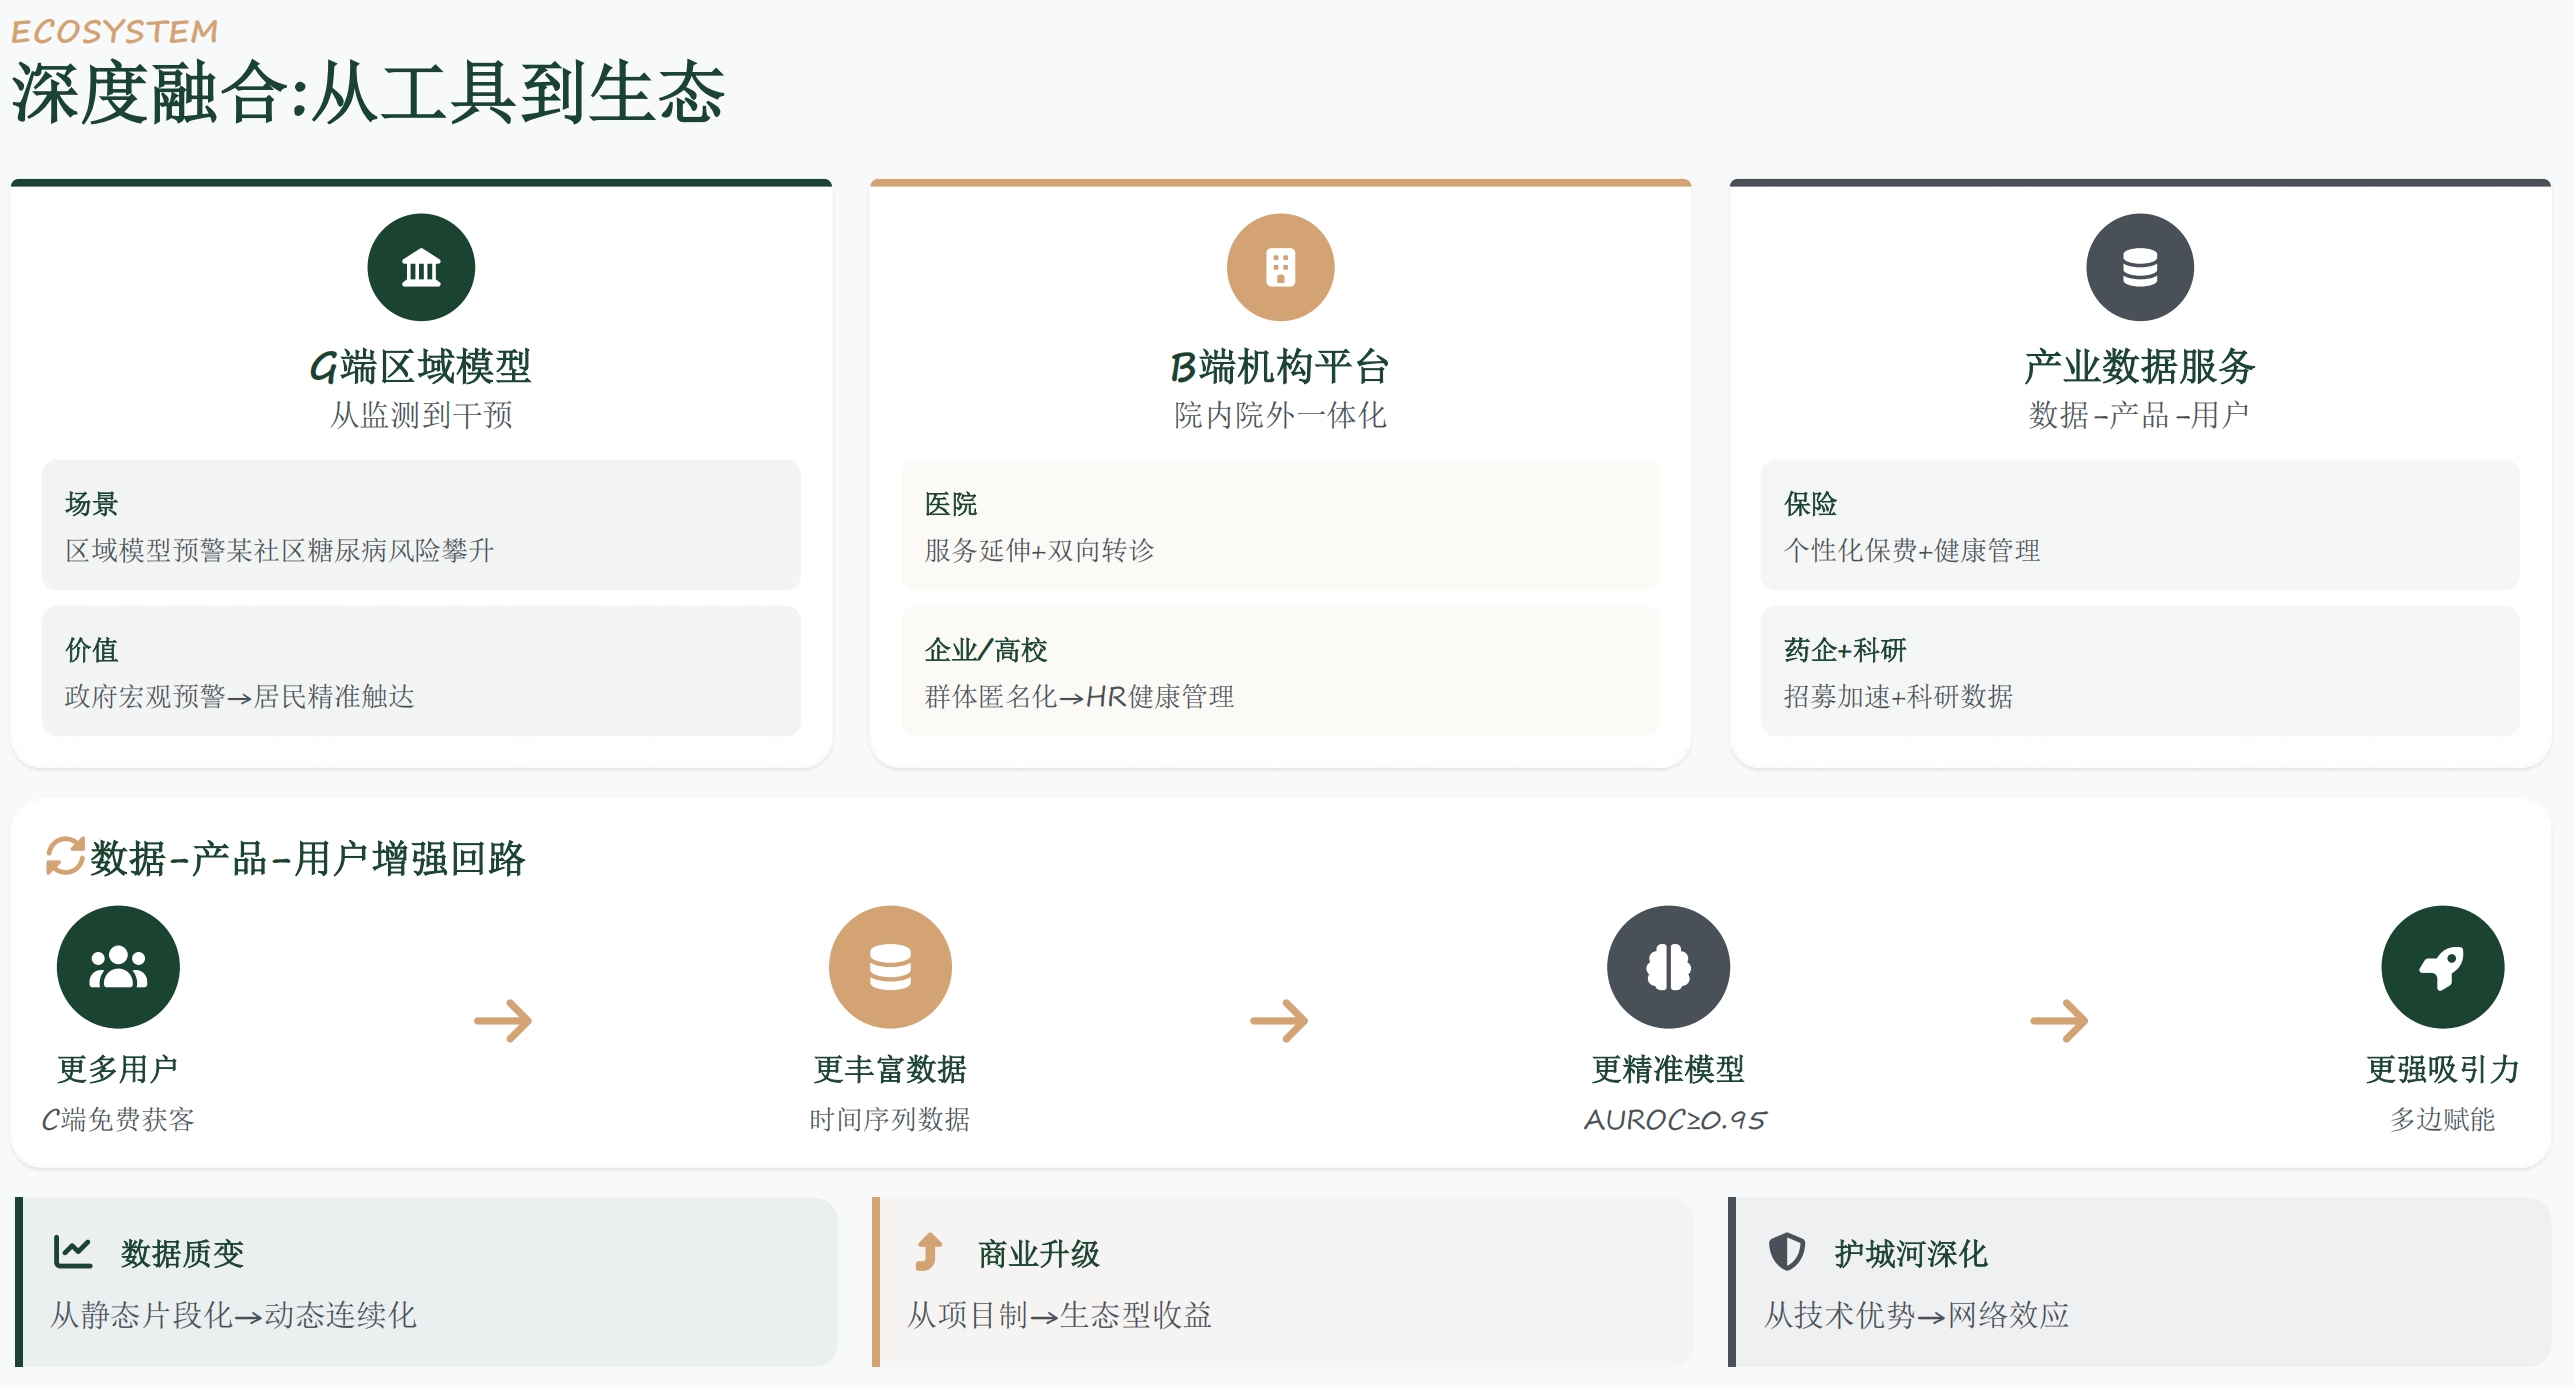Click the government building icon for G端区域模型
The image size is (2575, 1388).
click(x=421, y=267)
